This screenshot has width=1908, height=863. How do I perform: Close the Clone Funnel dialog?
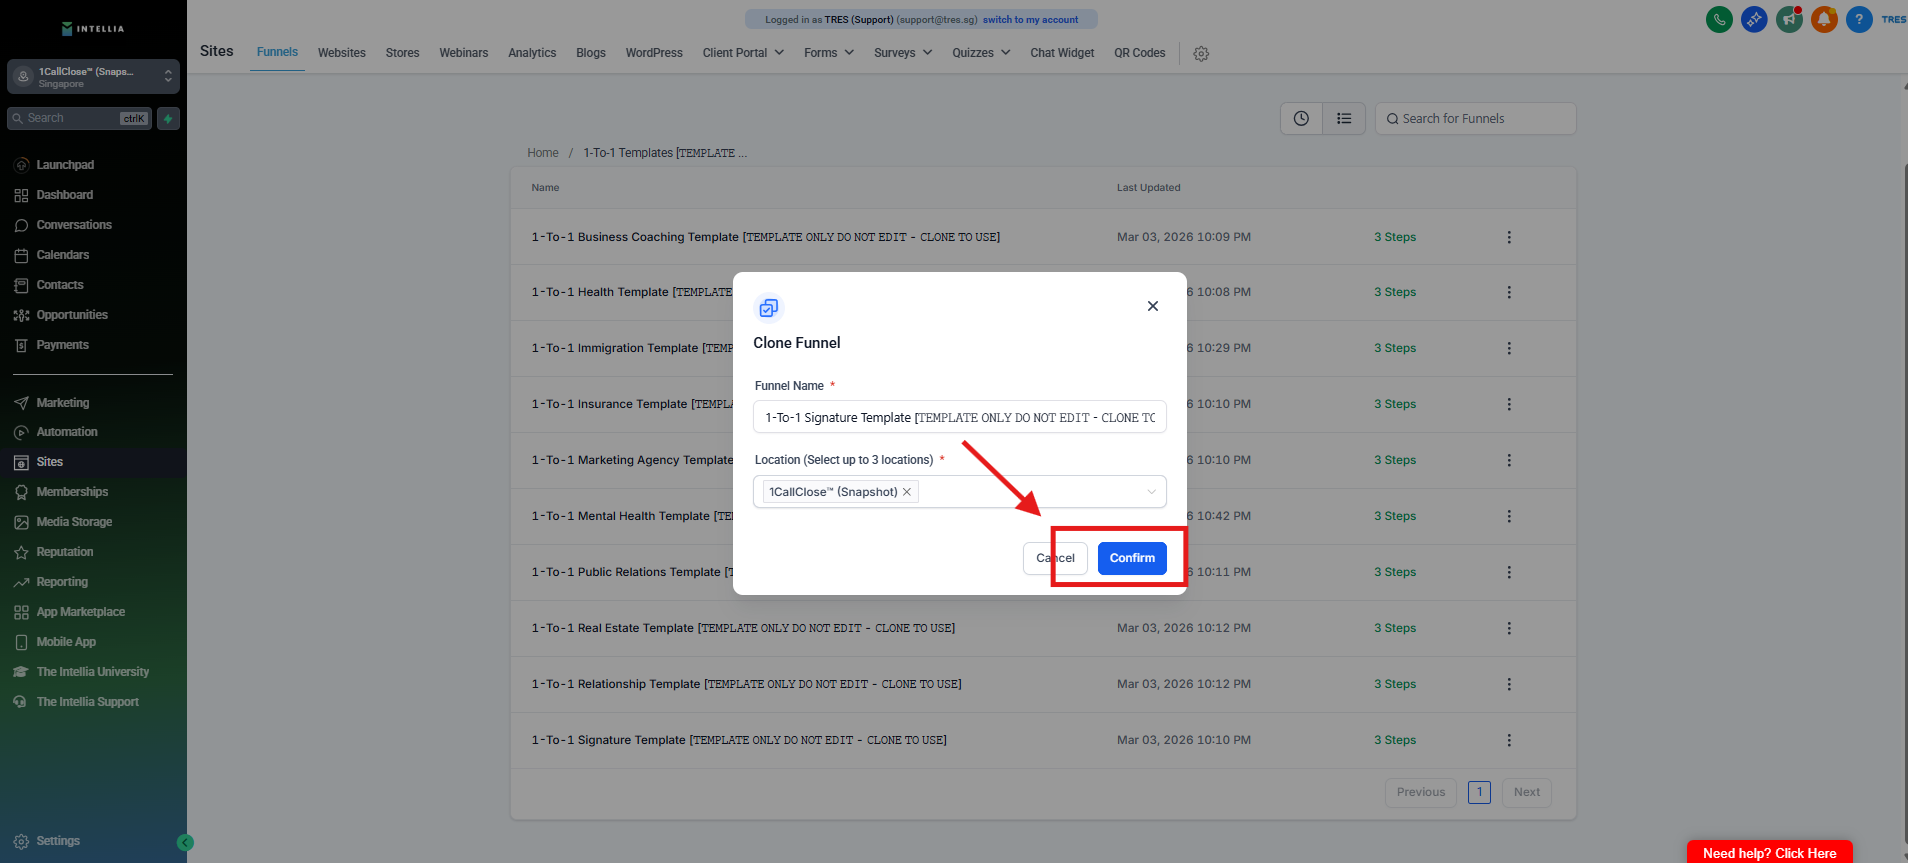point(1153,306)
